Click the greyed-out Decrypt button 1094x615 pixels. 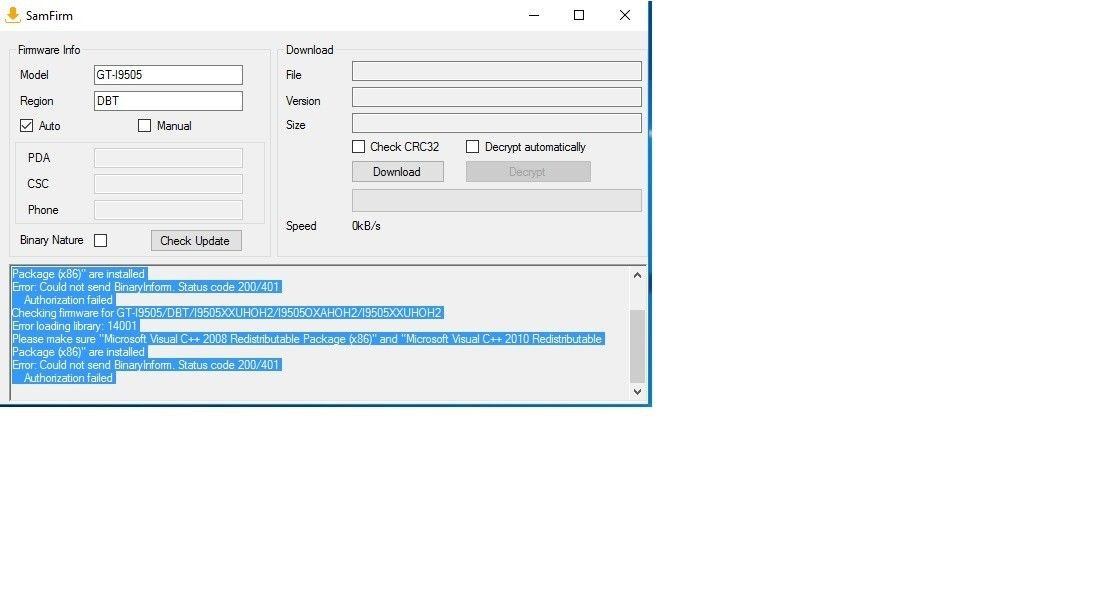pyautogui.click(x=528, y=172)
